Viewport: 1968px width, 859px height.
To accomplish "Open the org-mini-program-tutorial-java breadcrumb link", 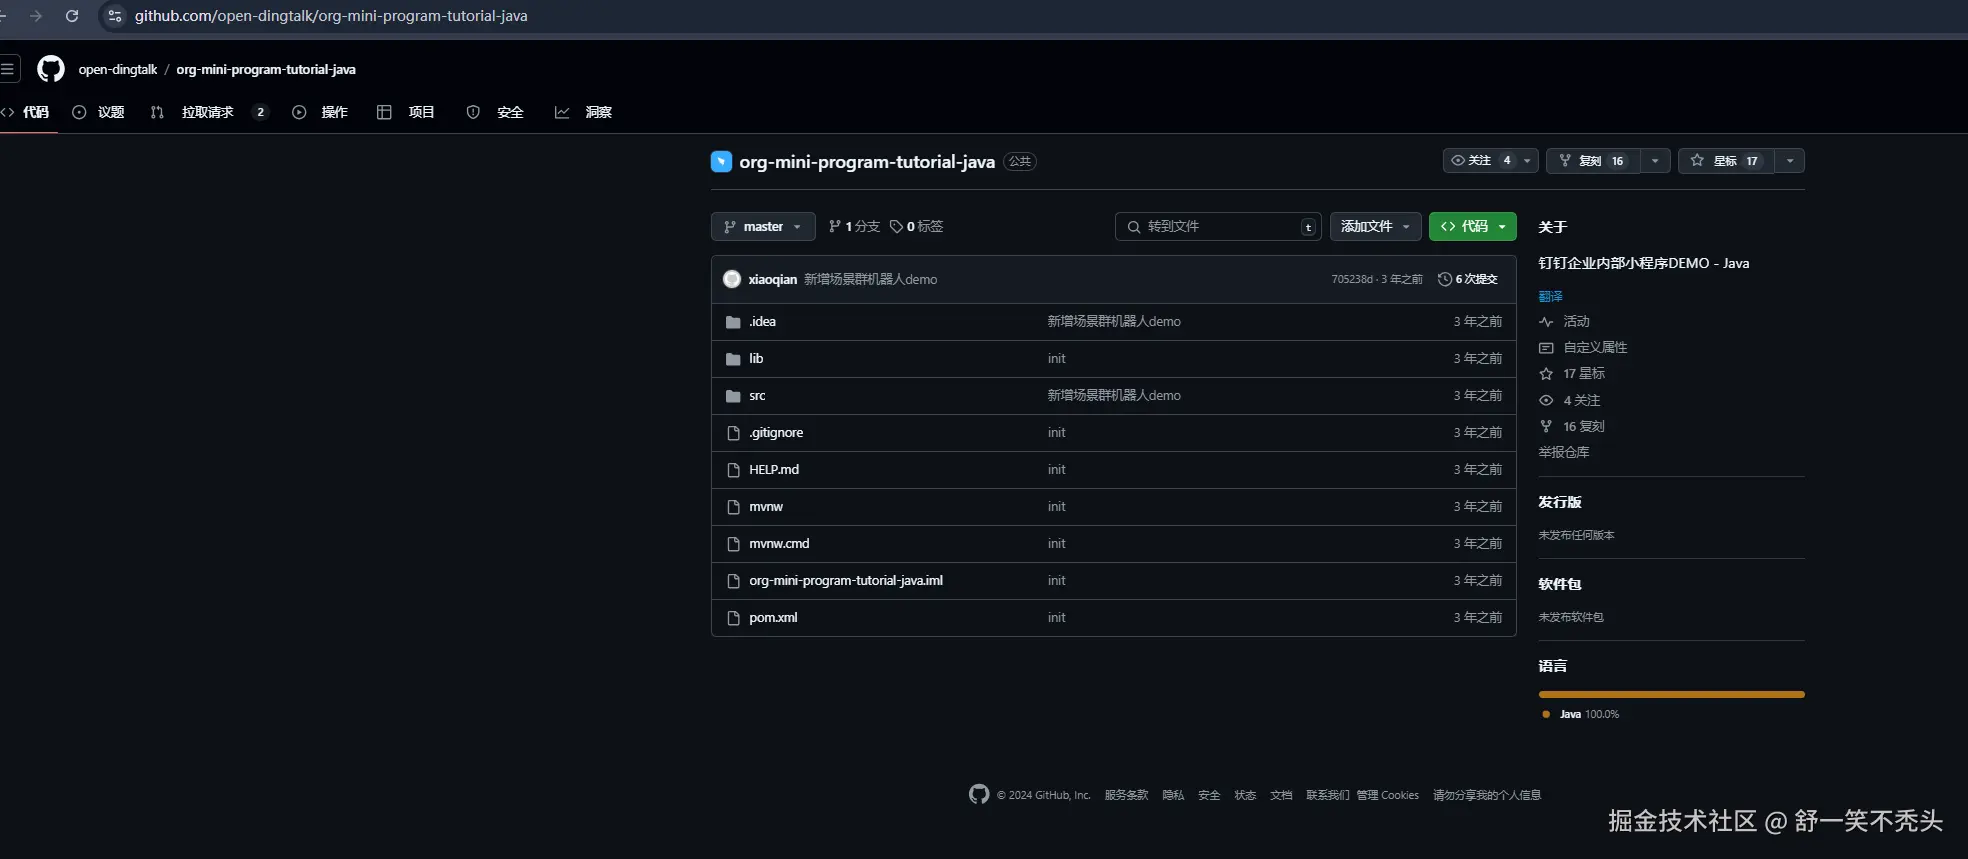I will coord(266,69).
